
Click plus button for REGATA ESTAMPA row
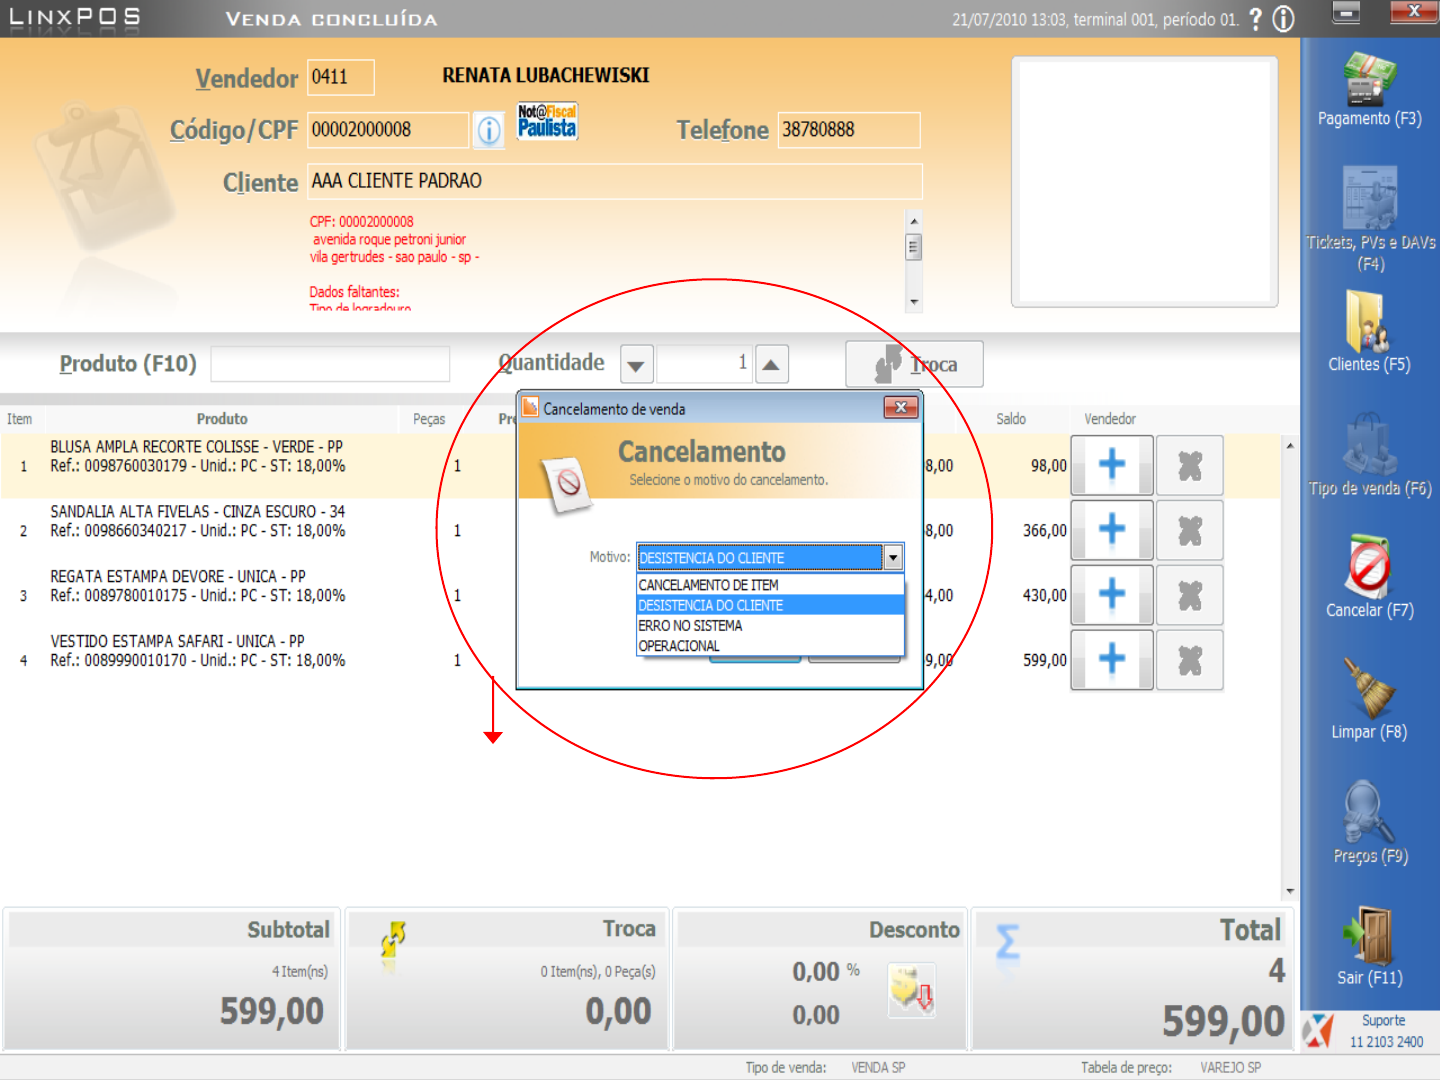pos(1112,595)
